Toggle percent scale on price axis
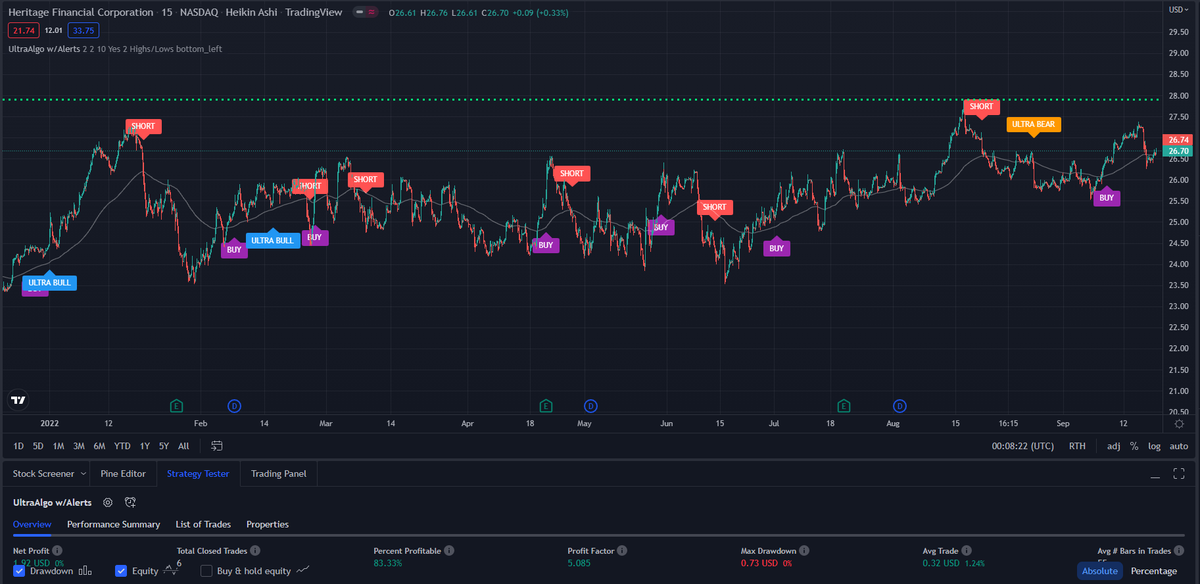The image size is (1200, 584). 1134,446
